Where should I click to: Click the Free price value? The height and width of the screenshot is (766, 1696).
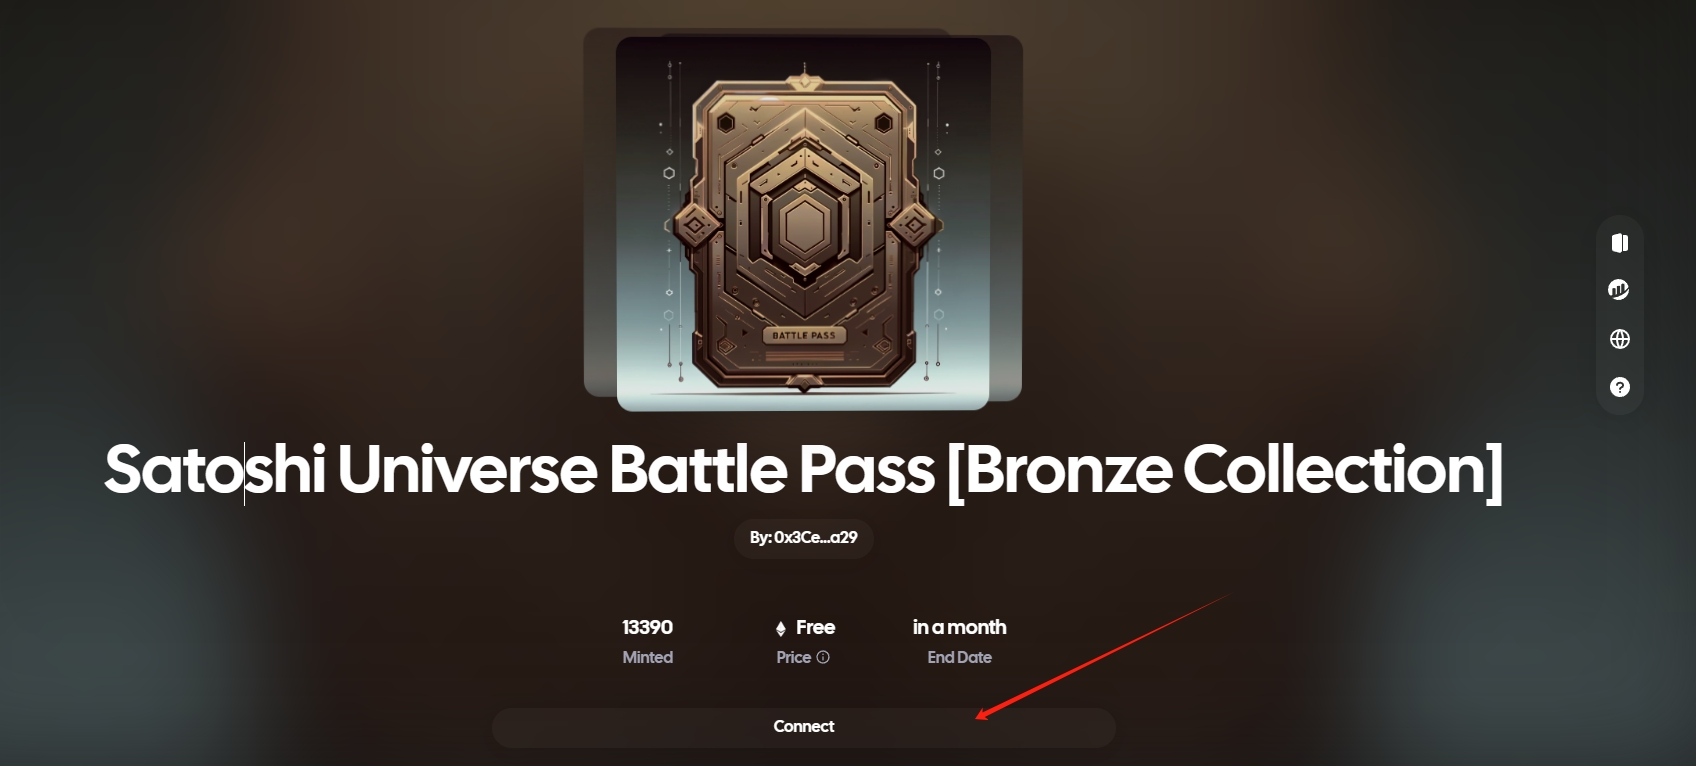coord(815,627)
